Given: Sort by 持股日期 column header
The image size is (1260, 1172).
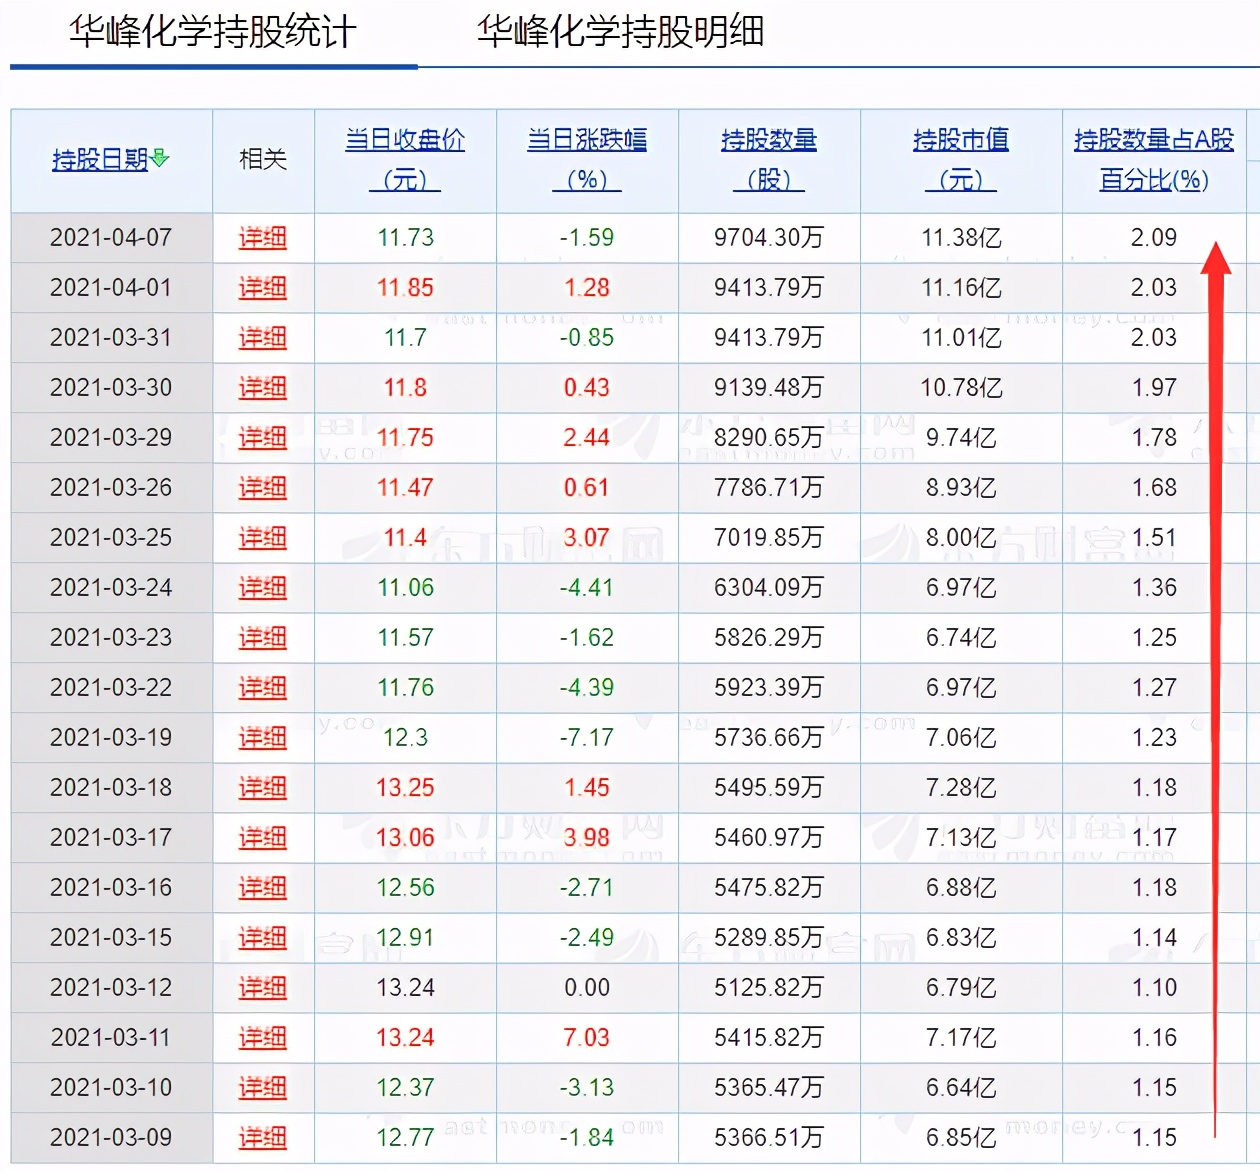Looking at the screenshot, I should point(100,159).
